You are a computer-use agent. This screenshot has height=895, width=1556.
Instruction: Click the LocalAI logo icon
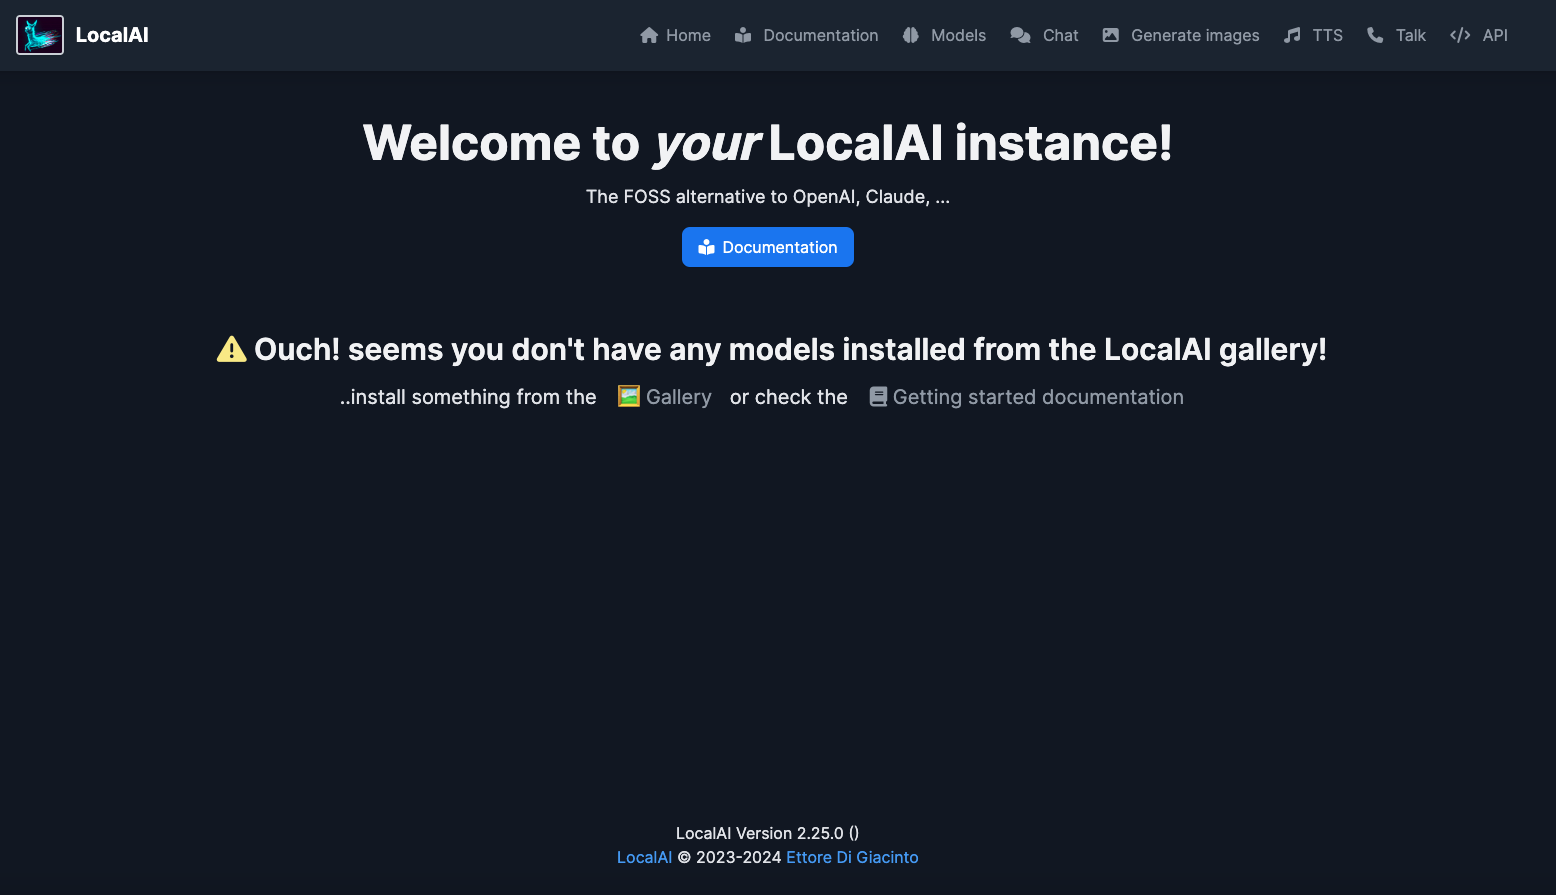pos(39,34)
